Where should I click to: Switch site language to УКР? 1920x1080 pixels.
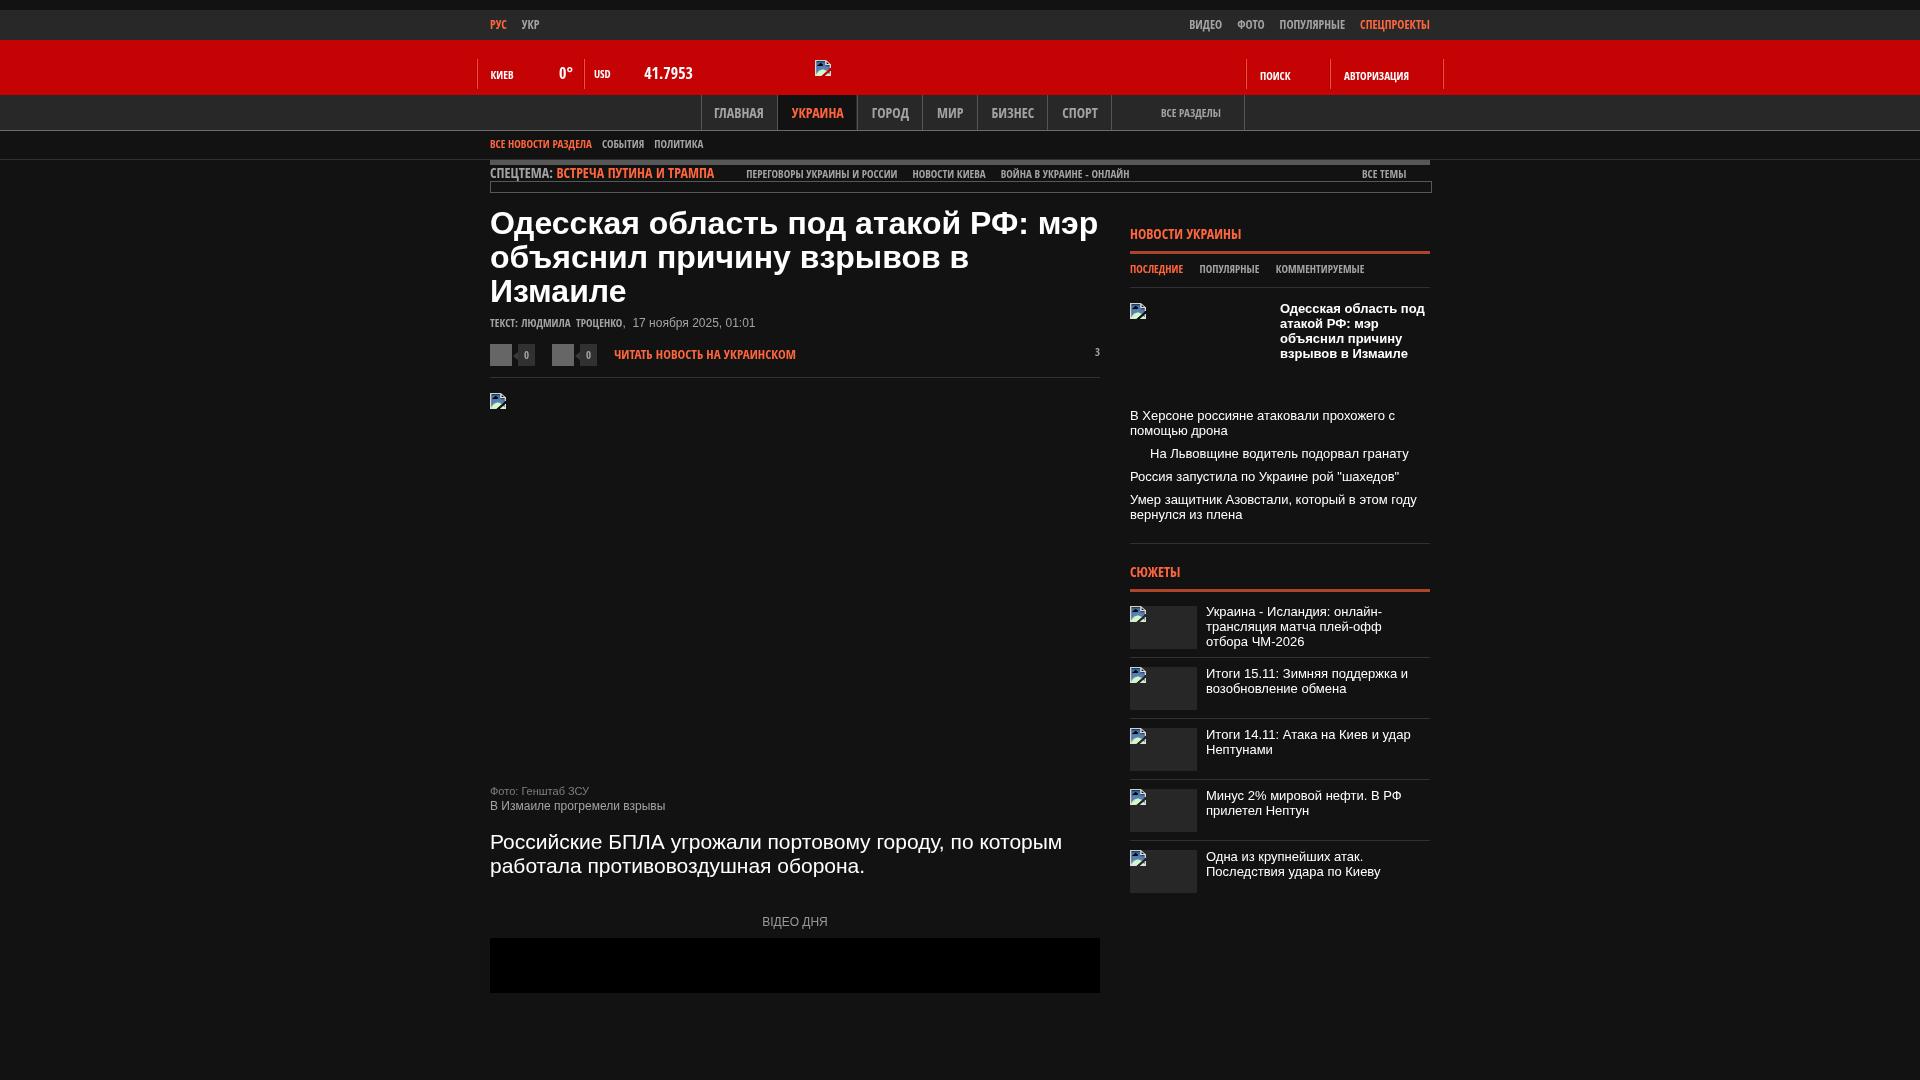point(530,25)
